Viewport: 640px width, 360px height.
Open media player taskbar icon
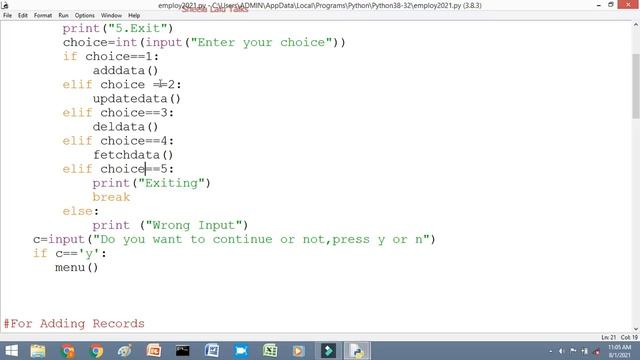click(298, 351)
